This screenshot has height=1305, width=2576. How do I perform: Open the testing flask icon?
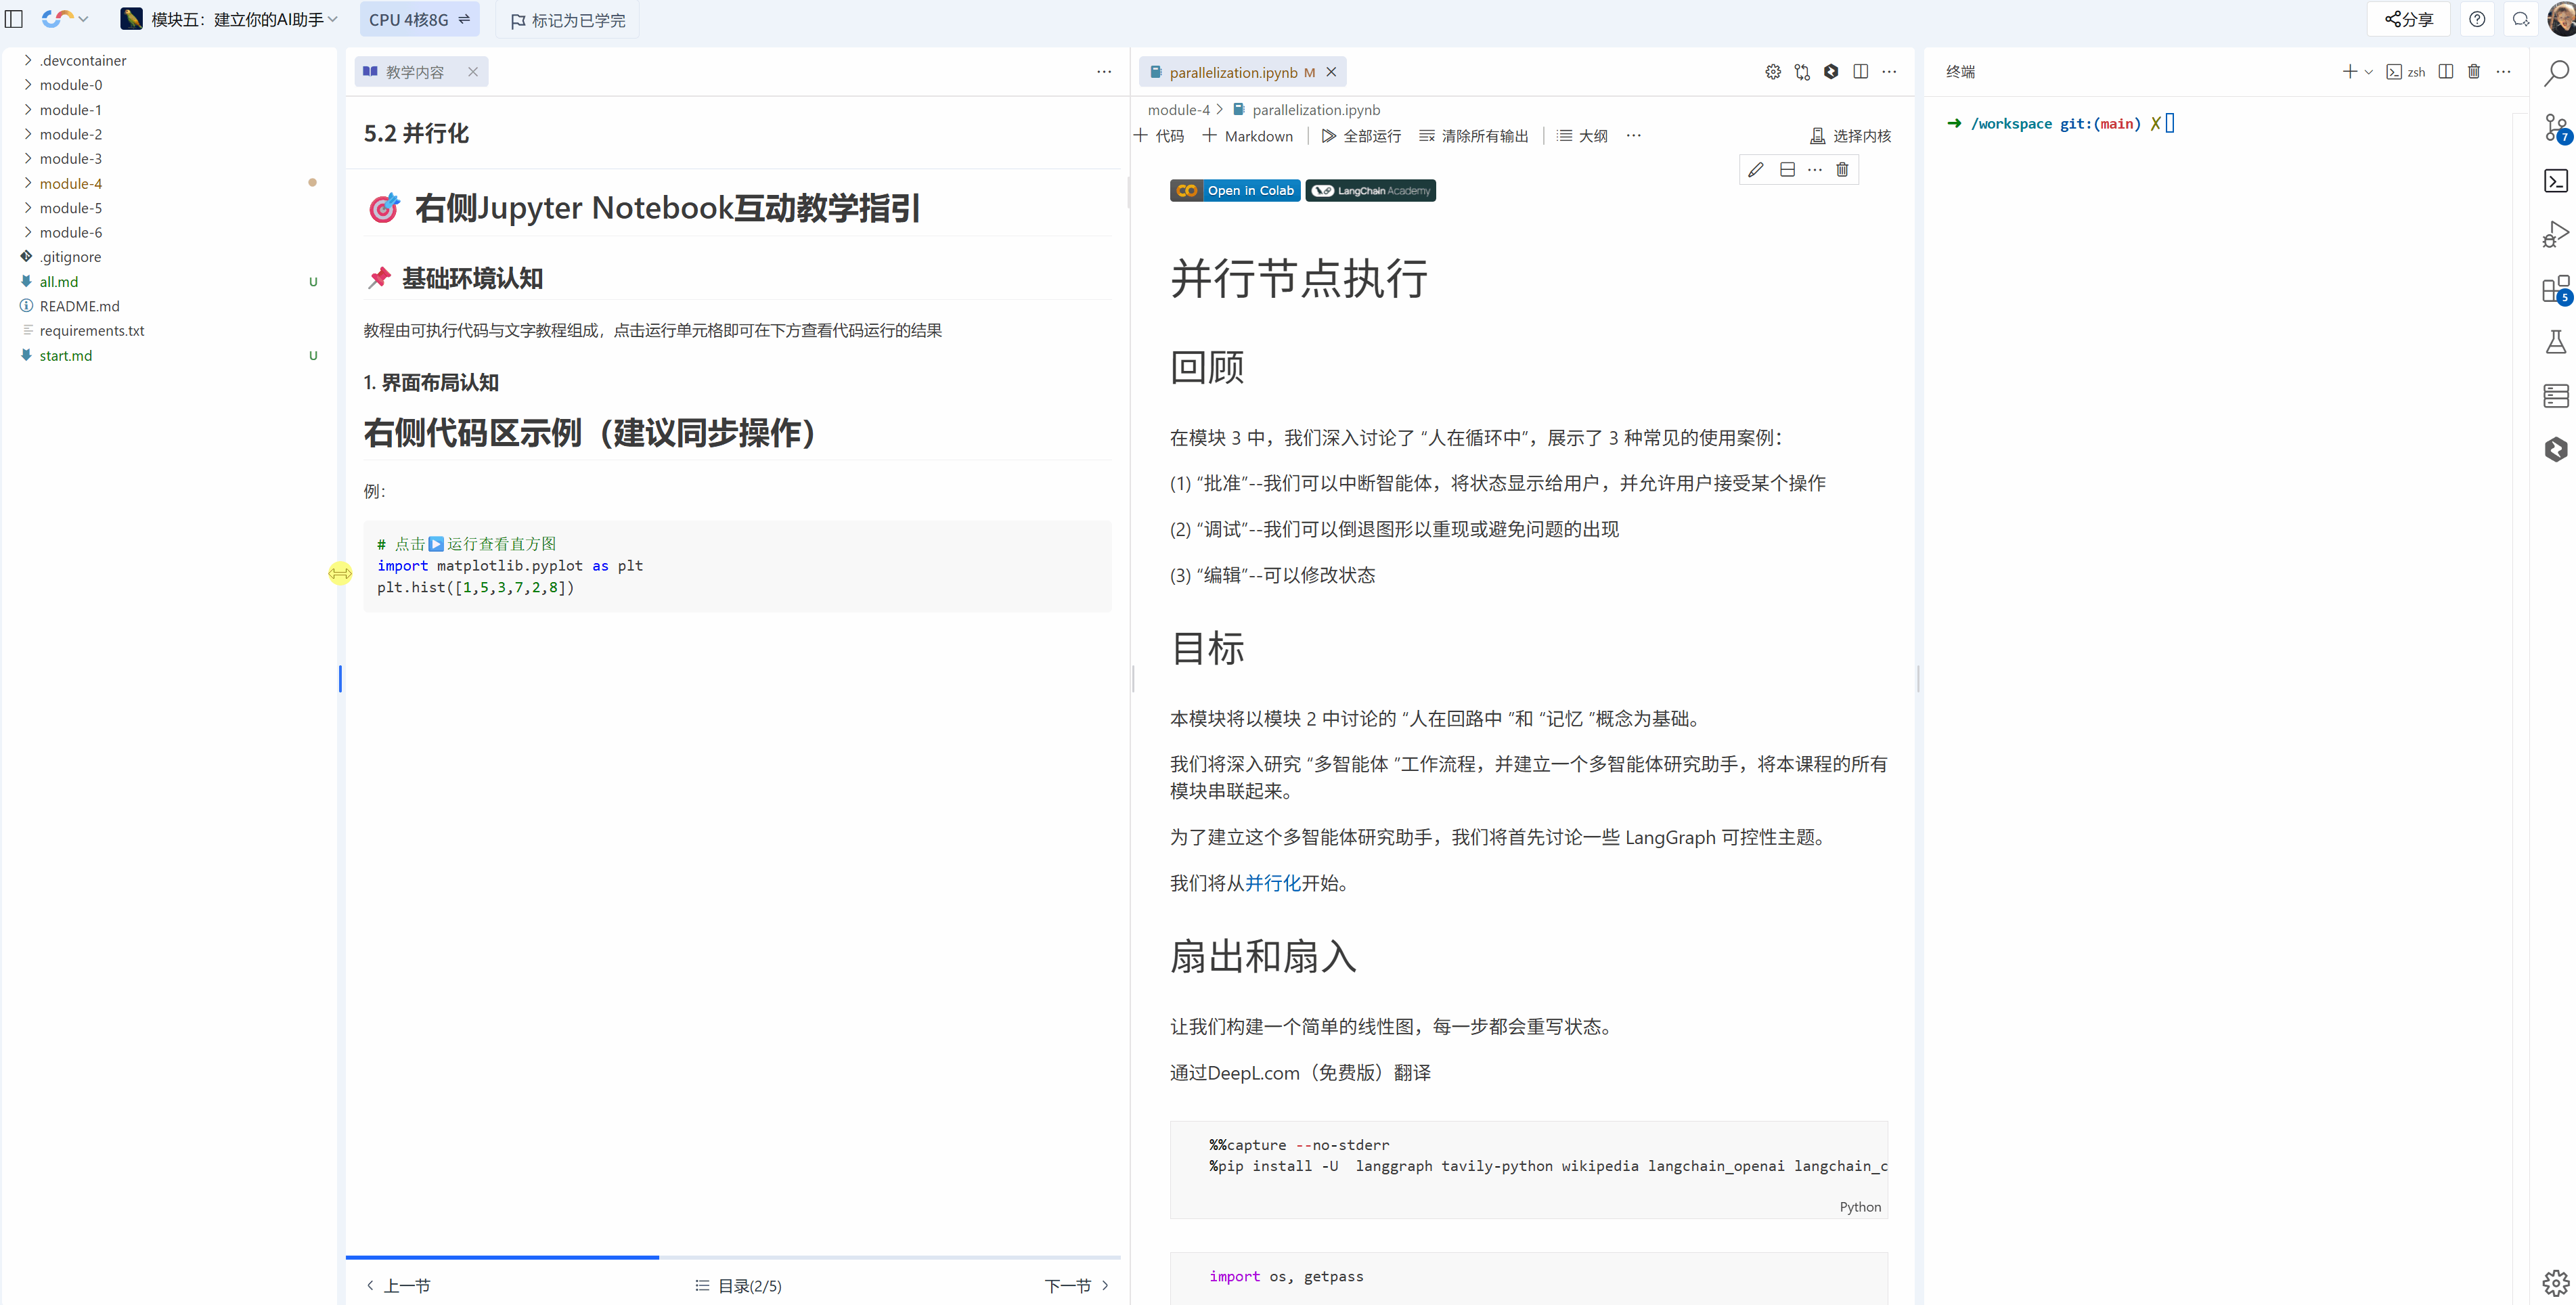click(x=2555, y=342)
